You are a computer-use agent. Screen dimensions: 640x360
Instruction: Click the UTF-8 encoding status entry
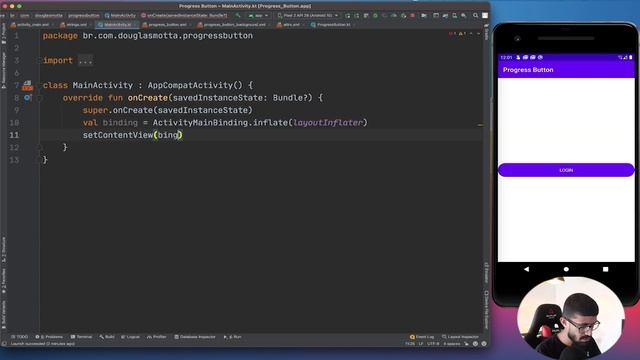coord(433,344)
